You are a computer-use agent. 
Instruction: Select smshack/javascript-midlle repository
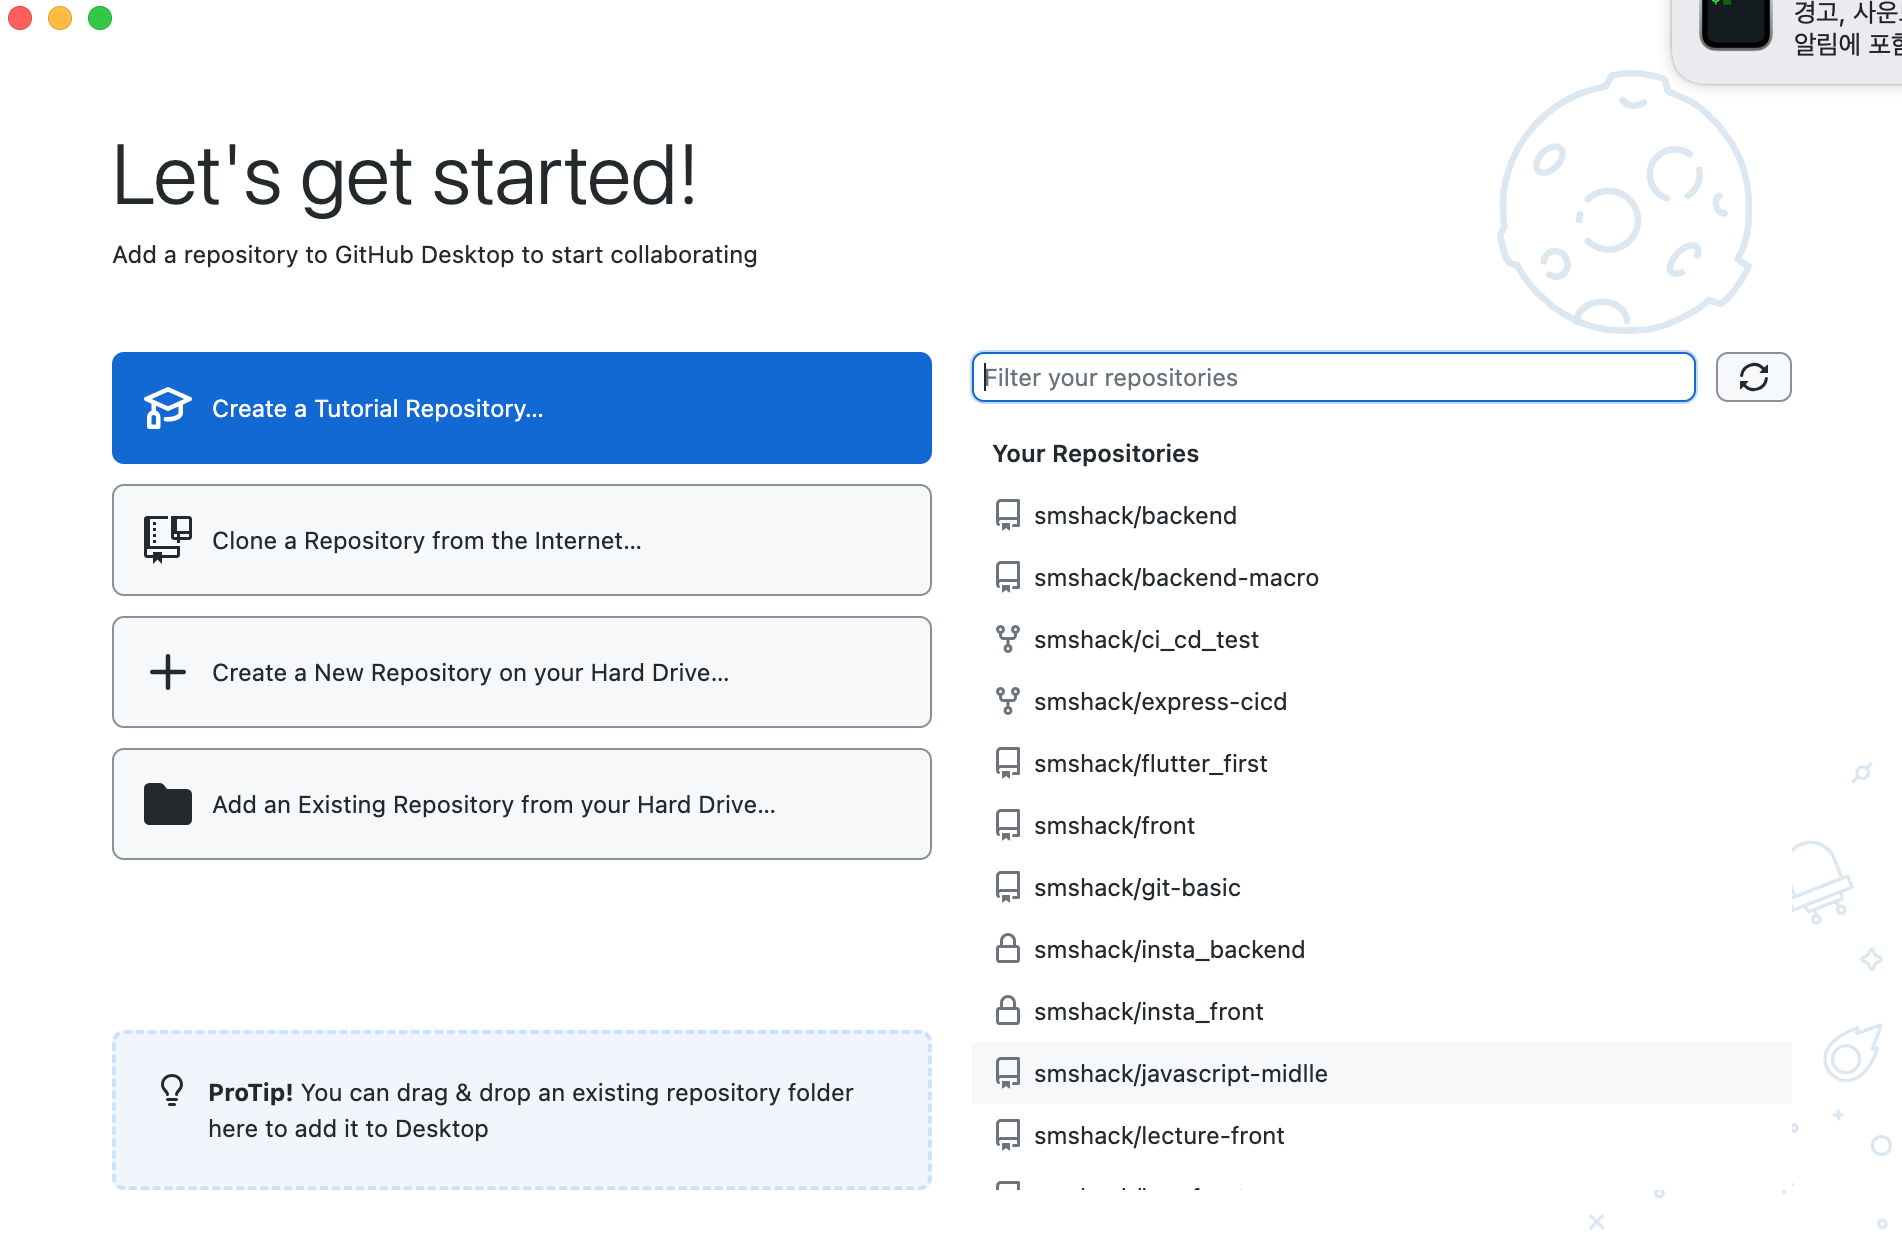coord(1381,1073)
